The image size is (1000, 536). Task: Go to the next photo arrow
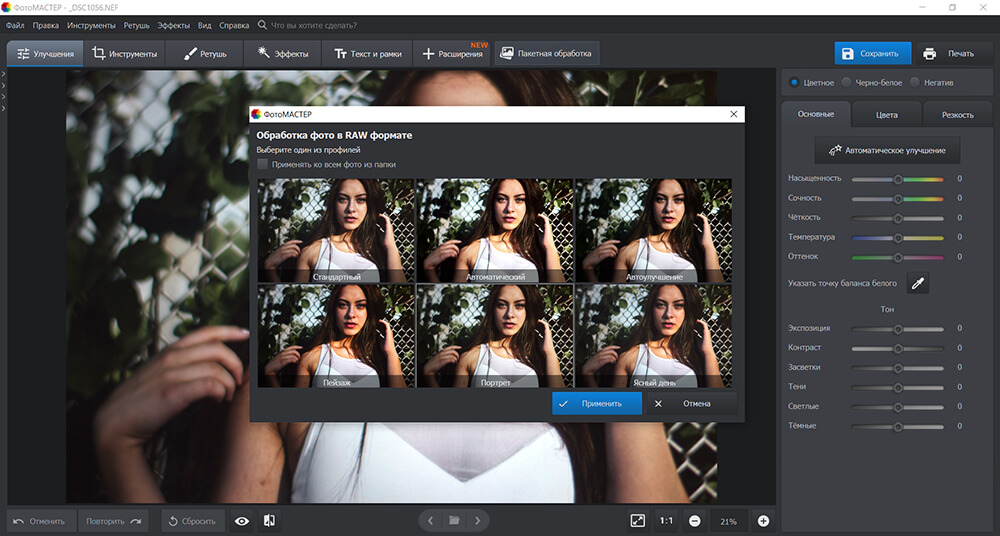(x=478, y=521)
